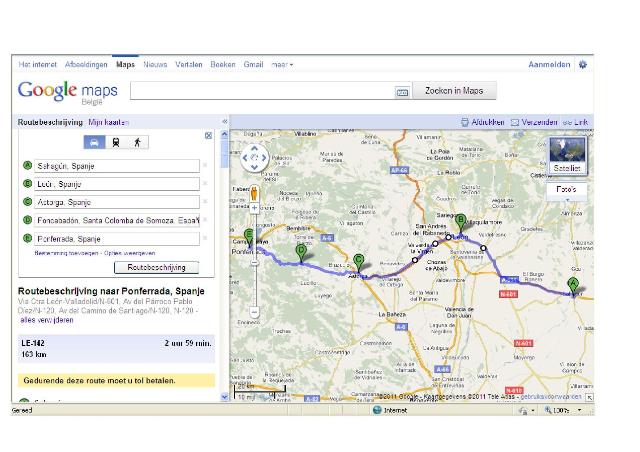The width and height of the screenshot is (640, 452).
Task: Pan the map down
Action: coord(254,167)
